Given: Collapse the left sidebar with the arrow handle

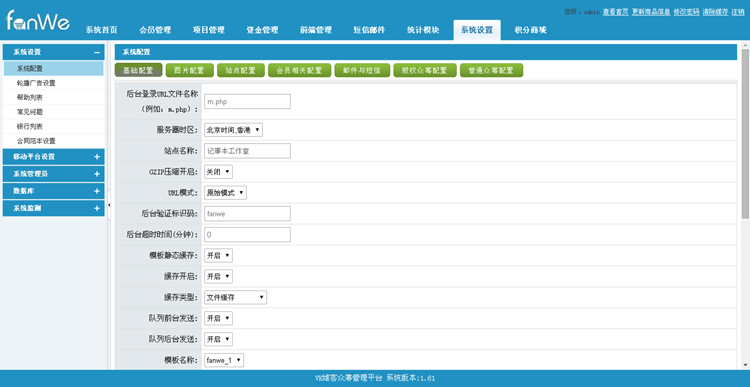Looking at the screenshot, I should [109, 205].
